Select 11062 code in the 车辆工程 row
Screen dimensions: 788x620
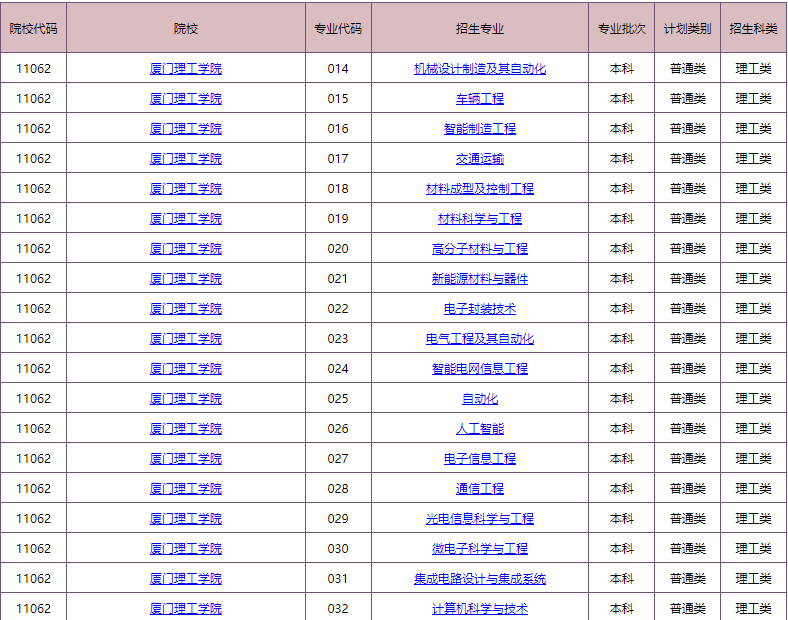(x=33, y=99)
